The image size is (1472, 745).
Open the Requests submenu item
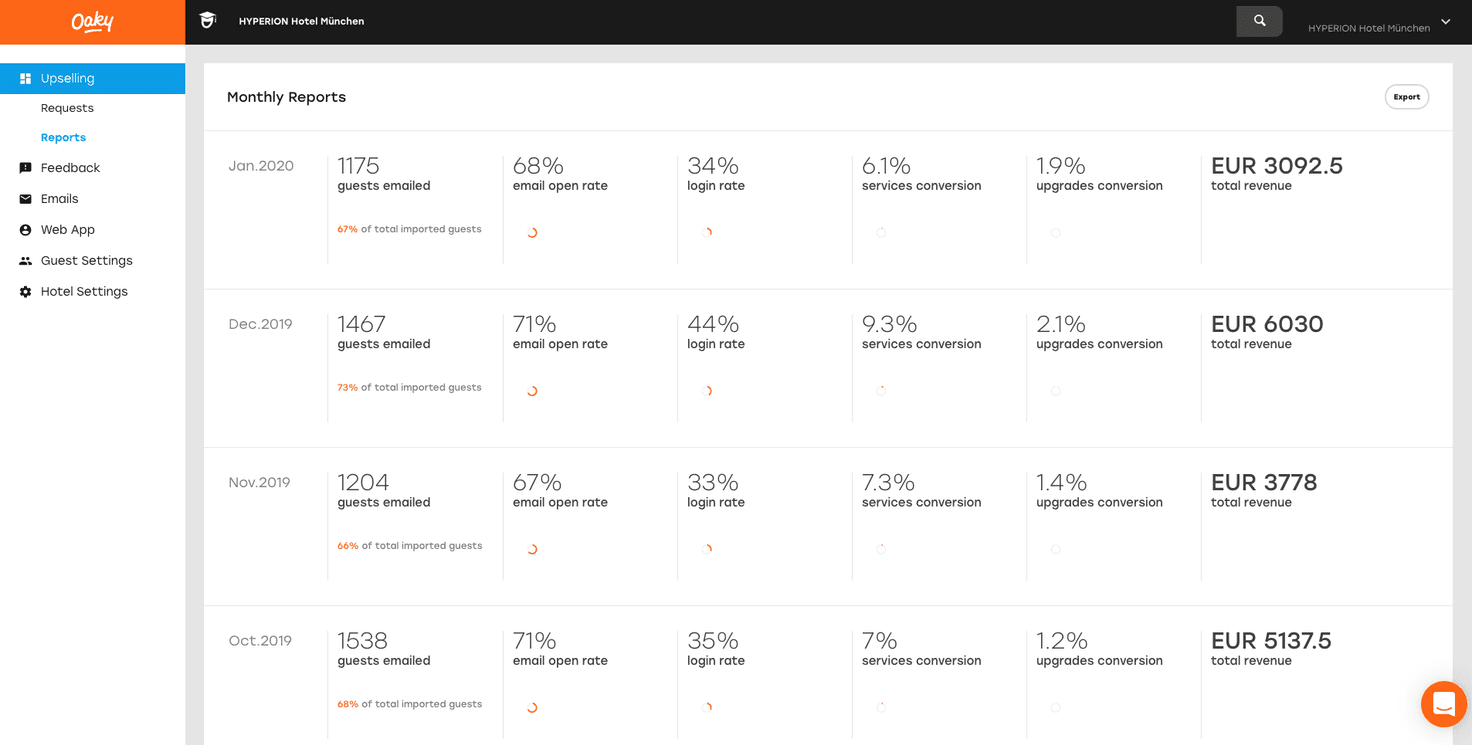(67, 108)
